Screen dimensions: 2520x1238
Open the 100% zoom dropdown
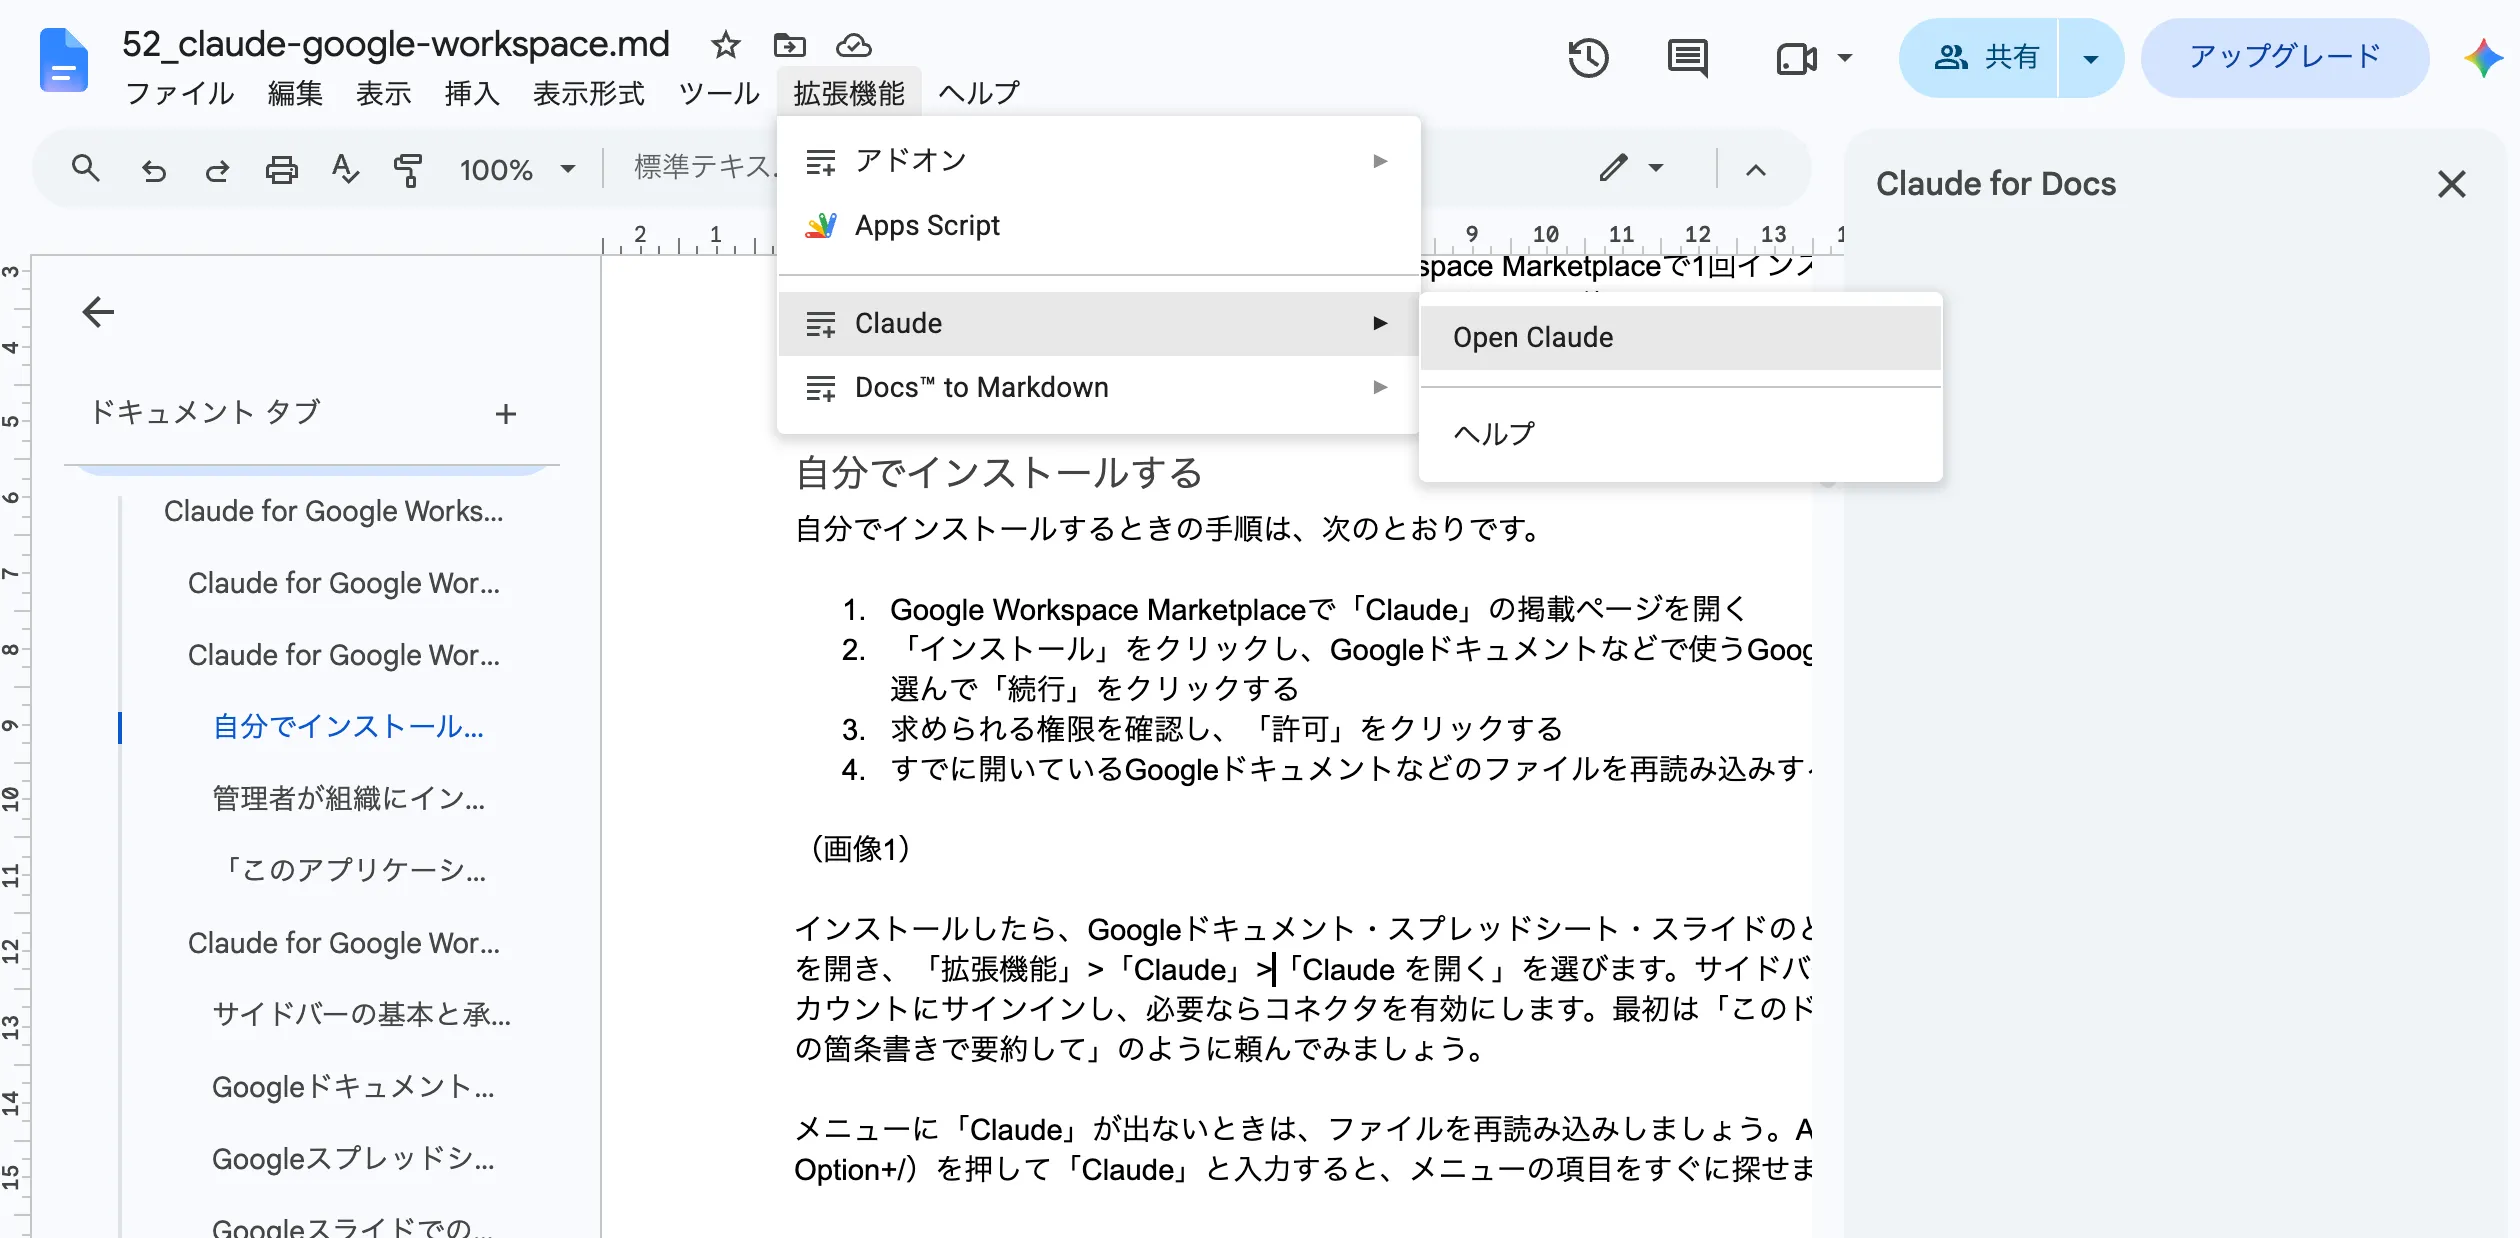coord(517,170)
